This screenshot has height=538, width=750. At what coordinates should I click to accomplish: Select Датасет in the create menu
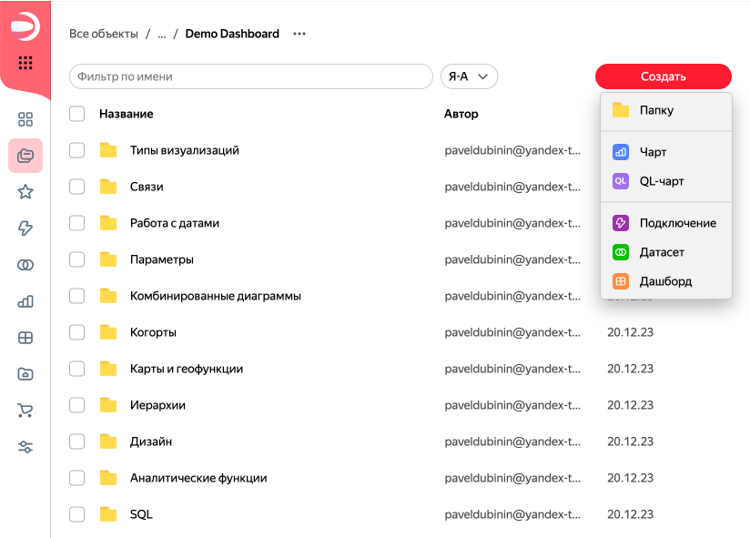661,252
